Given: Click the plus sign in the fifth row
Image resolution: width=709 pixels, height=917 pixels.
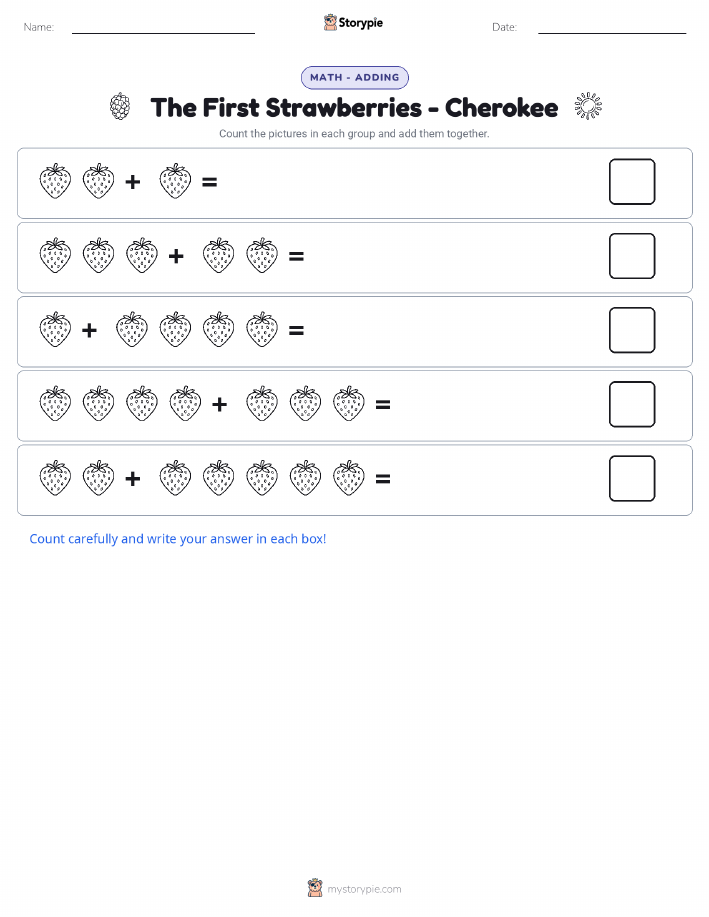Looking at the screenshot, I should click(133, 478).
